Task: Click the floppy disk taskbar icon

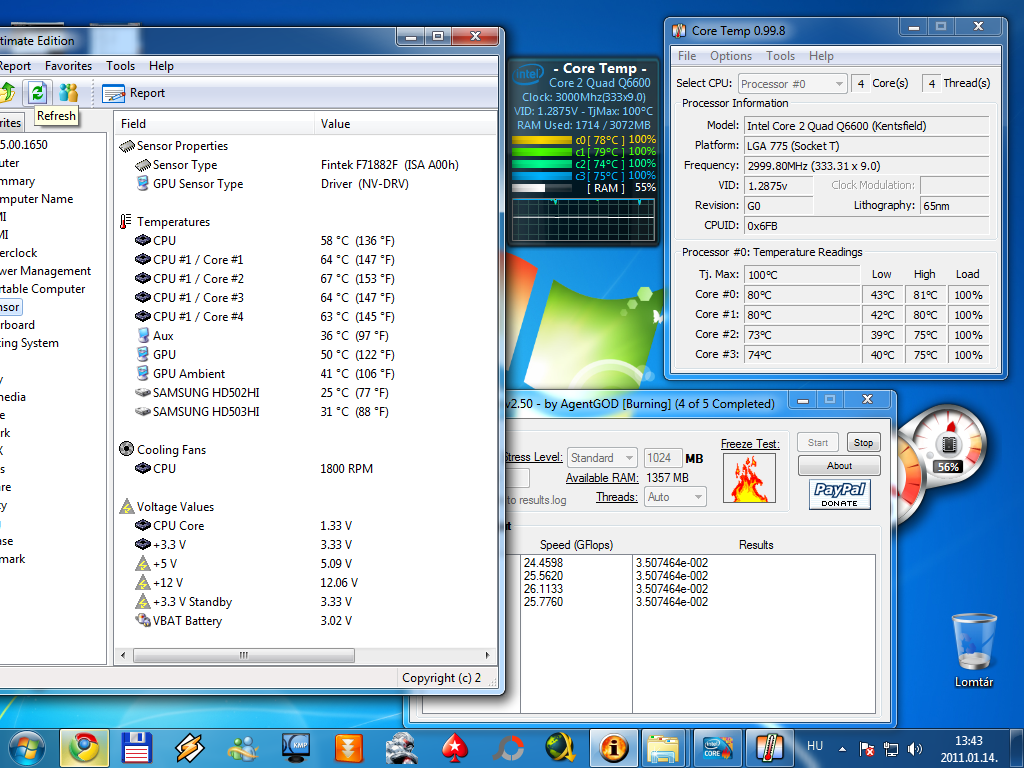Action: (x=136, y=748)
